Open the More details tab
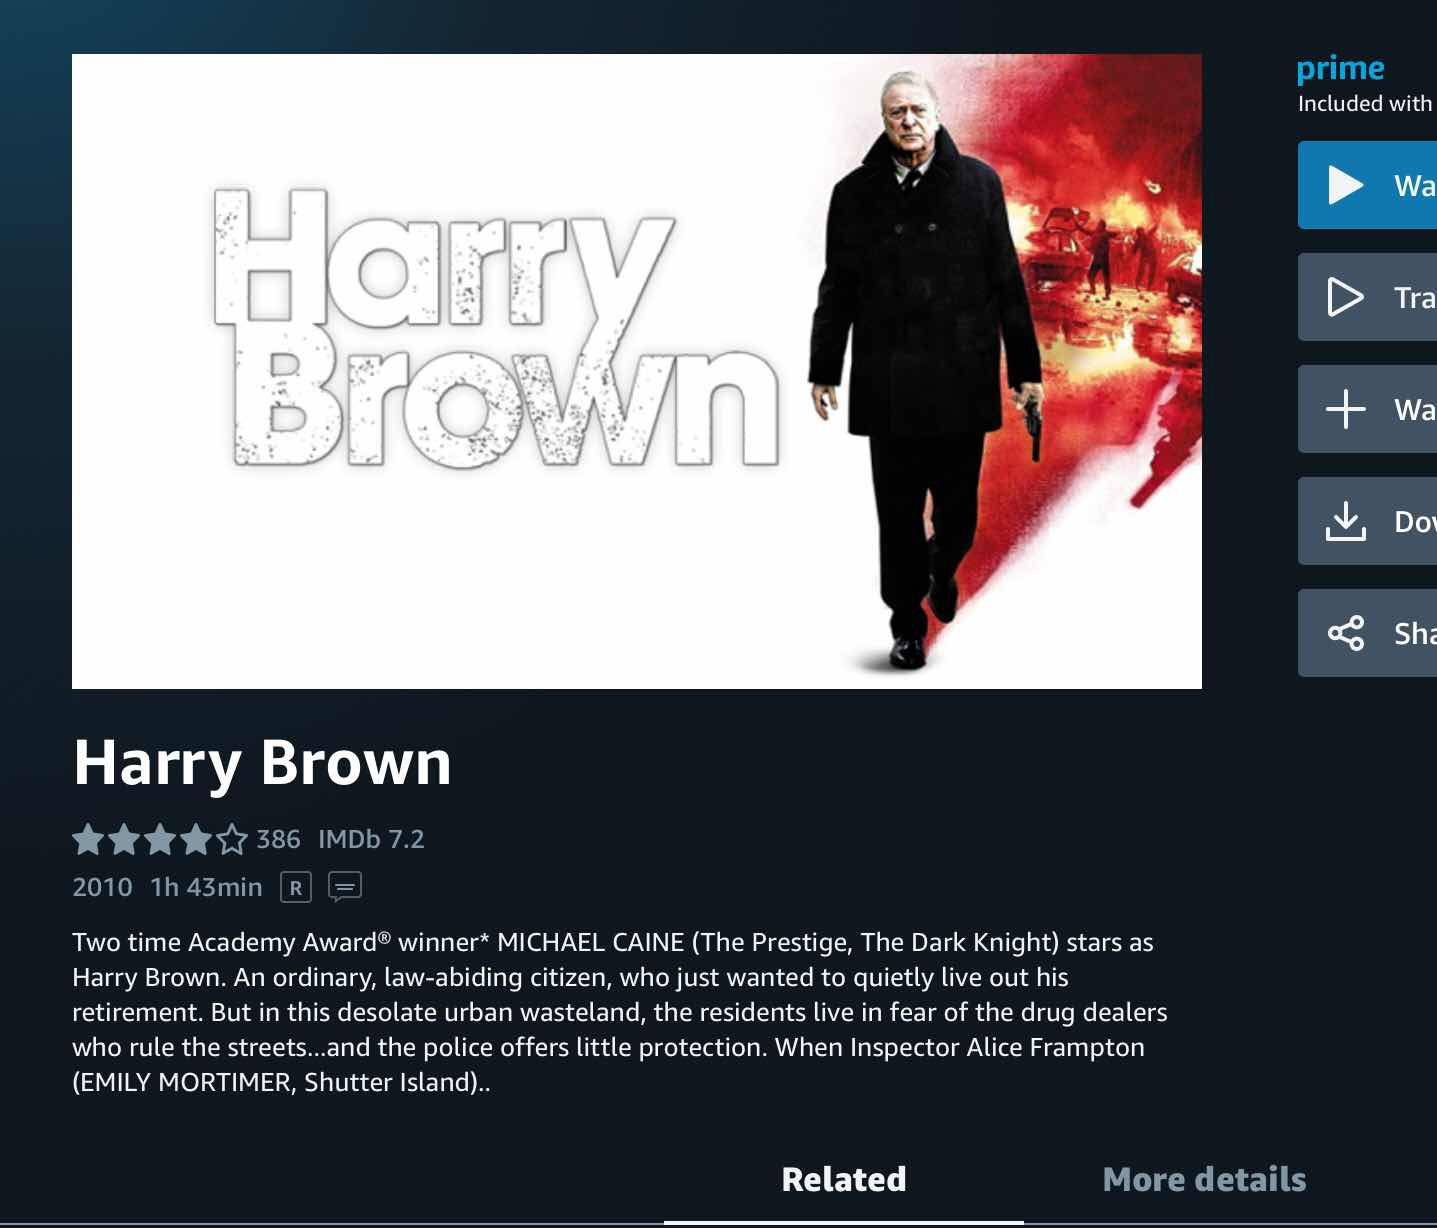The width and height of the screenshot is (1437, 1228). coord(1204,1180)
